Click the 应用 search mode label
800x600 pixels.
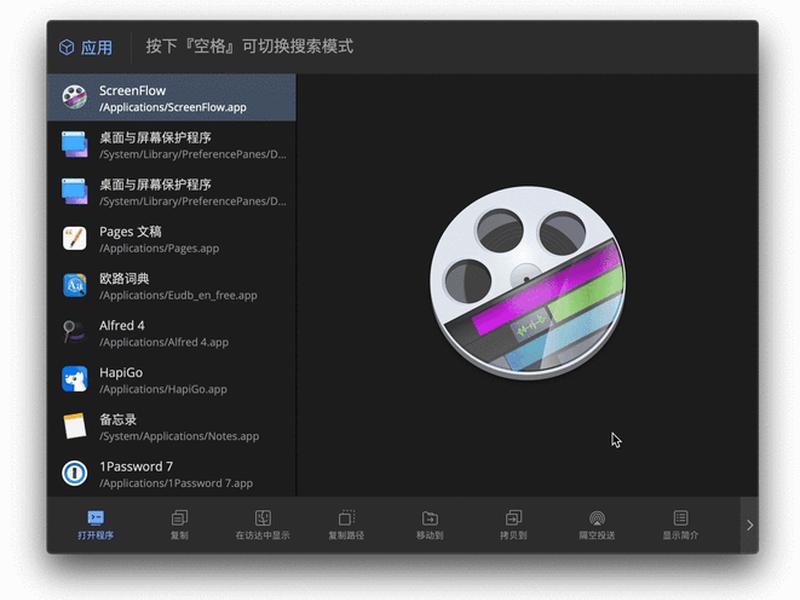(x=86, y=47)
